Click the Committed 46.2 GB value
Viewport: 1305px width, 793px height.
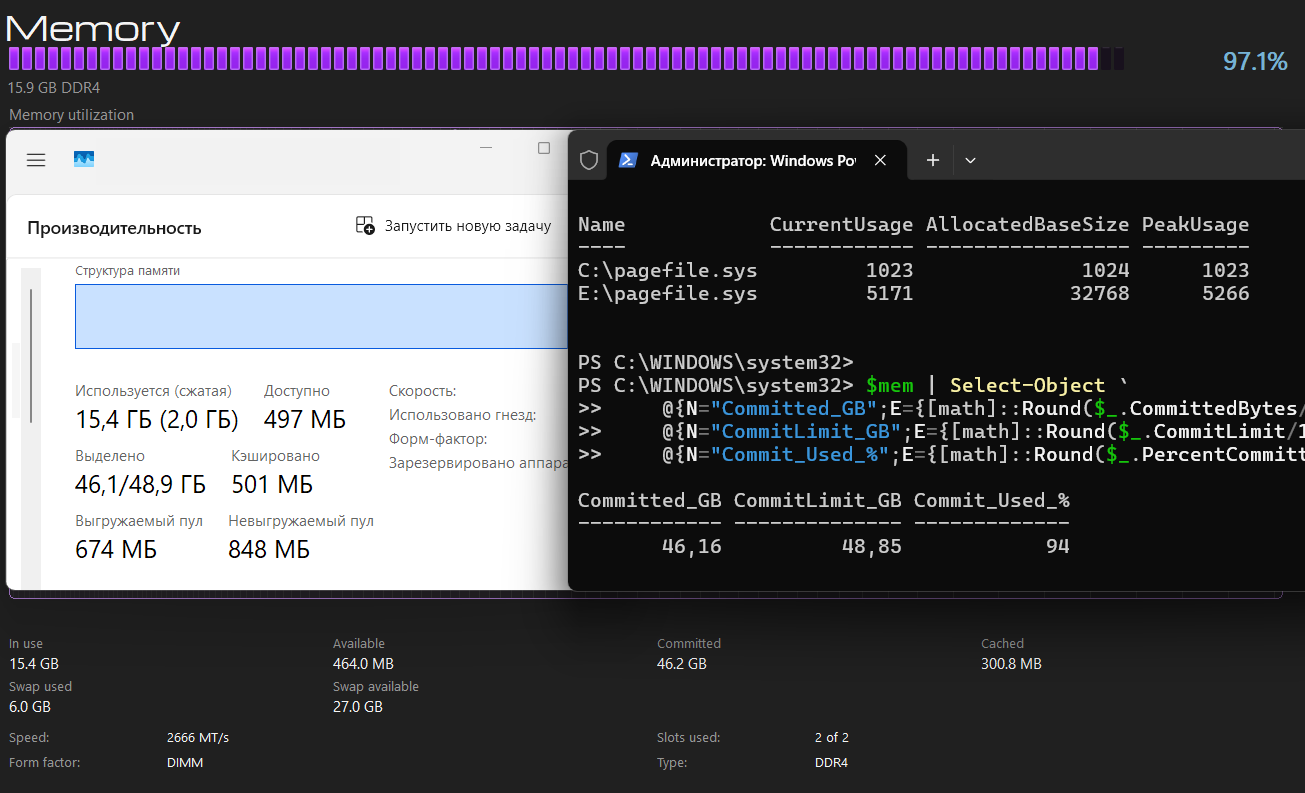(682, 664)
